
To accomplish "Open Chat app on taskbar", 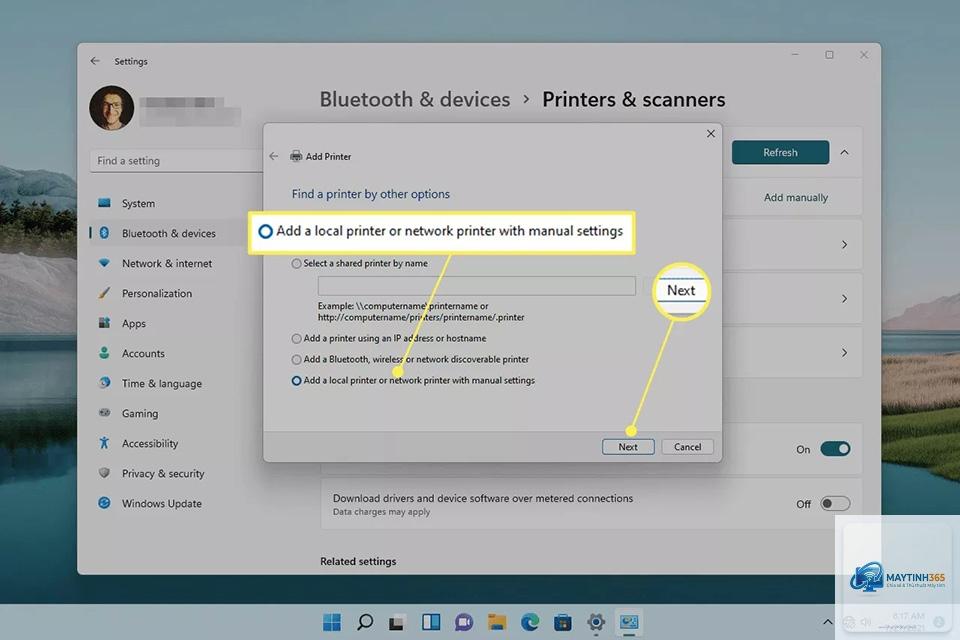I will coord(464,622).
